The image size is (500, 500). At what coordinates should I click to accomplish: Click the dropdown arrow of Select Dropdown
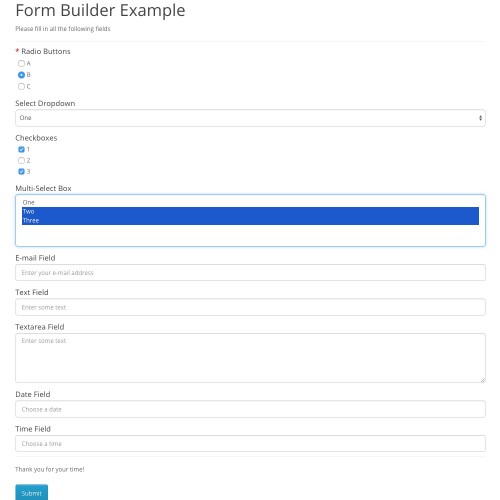coord(480,118)
